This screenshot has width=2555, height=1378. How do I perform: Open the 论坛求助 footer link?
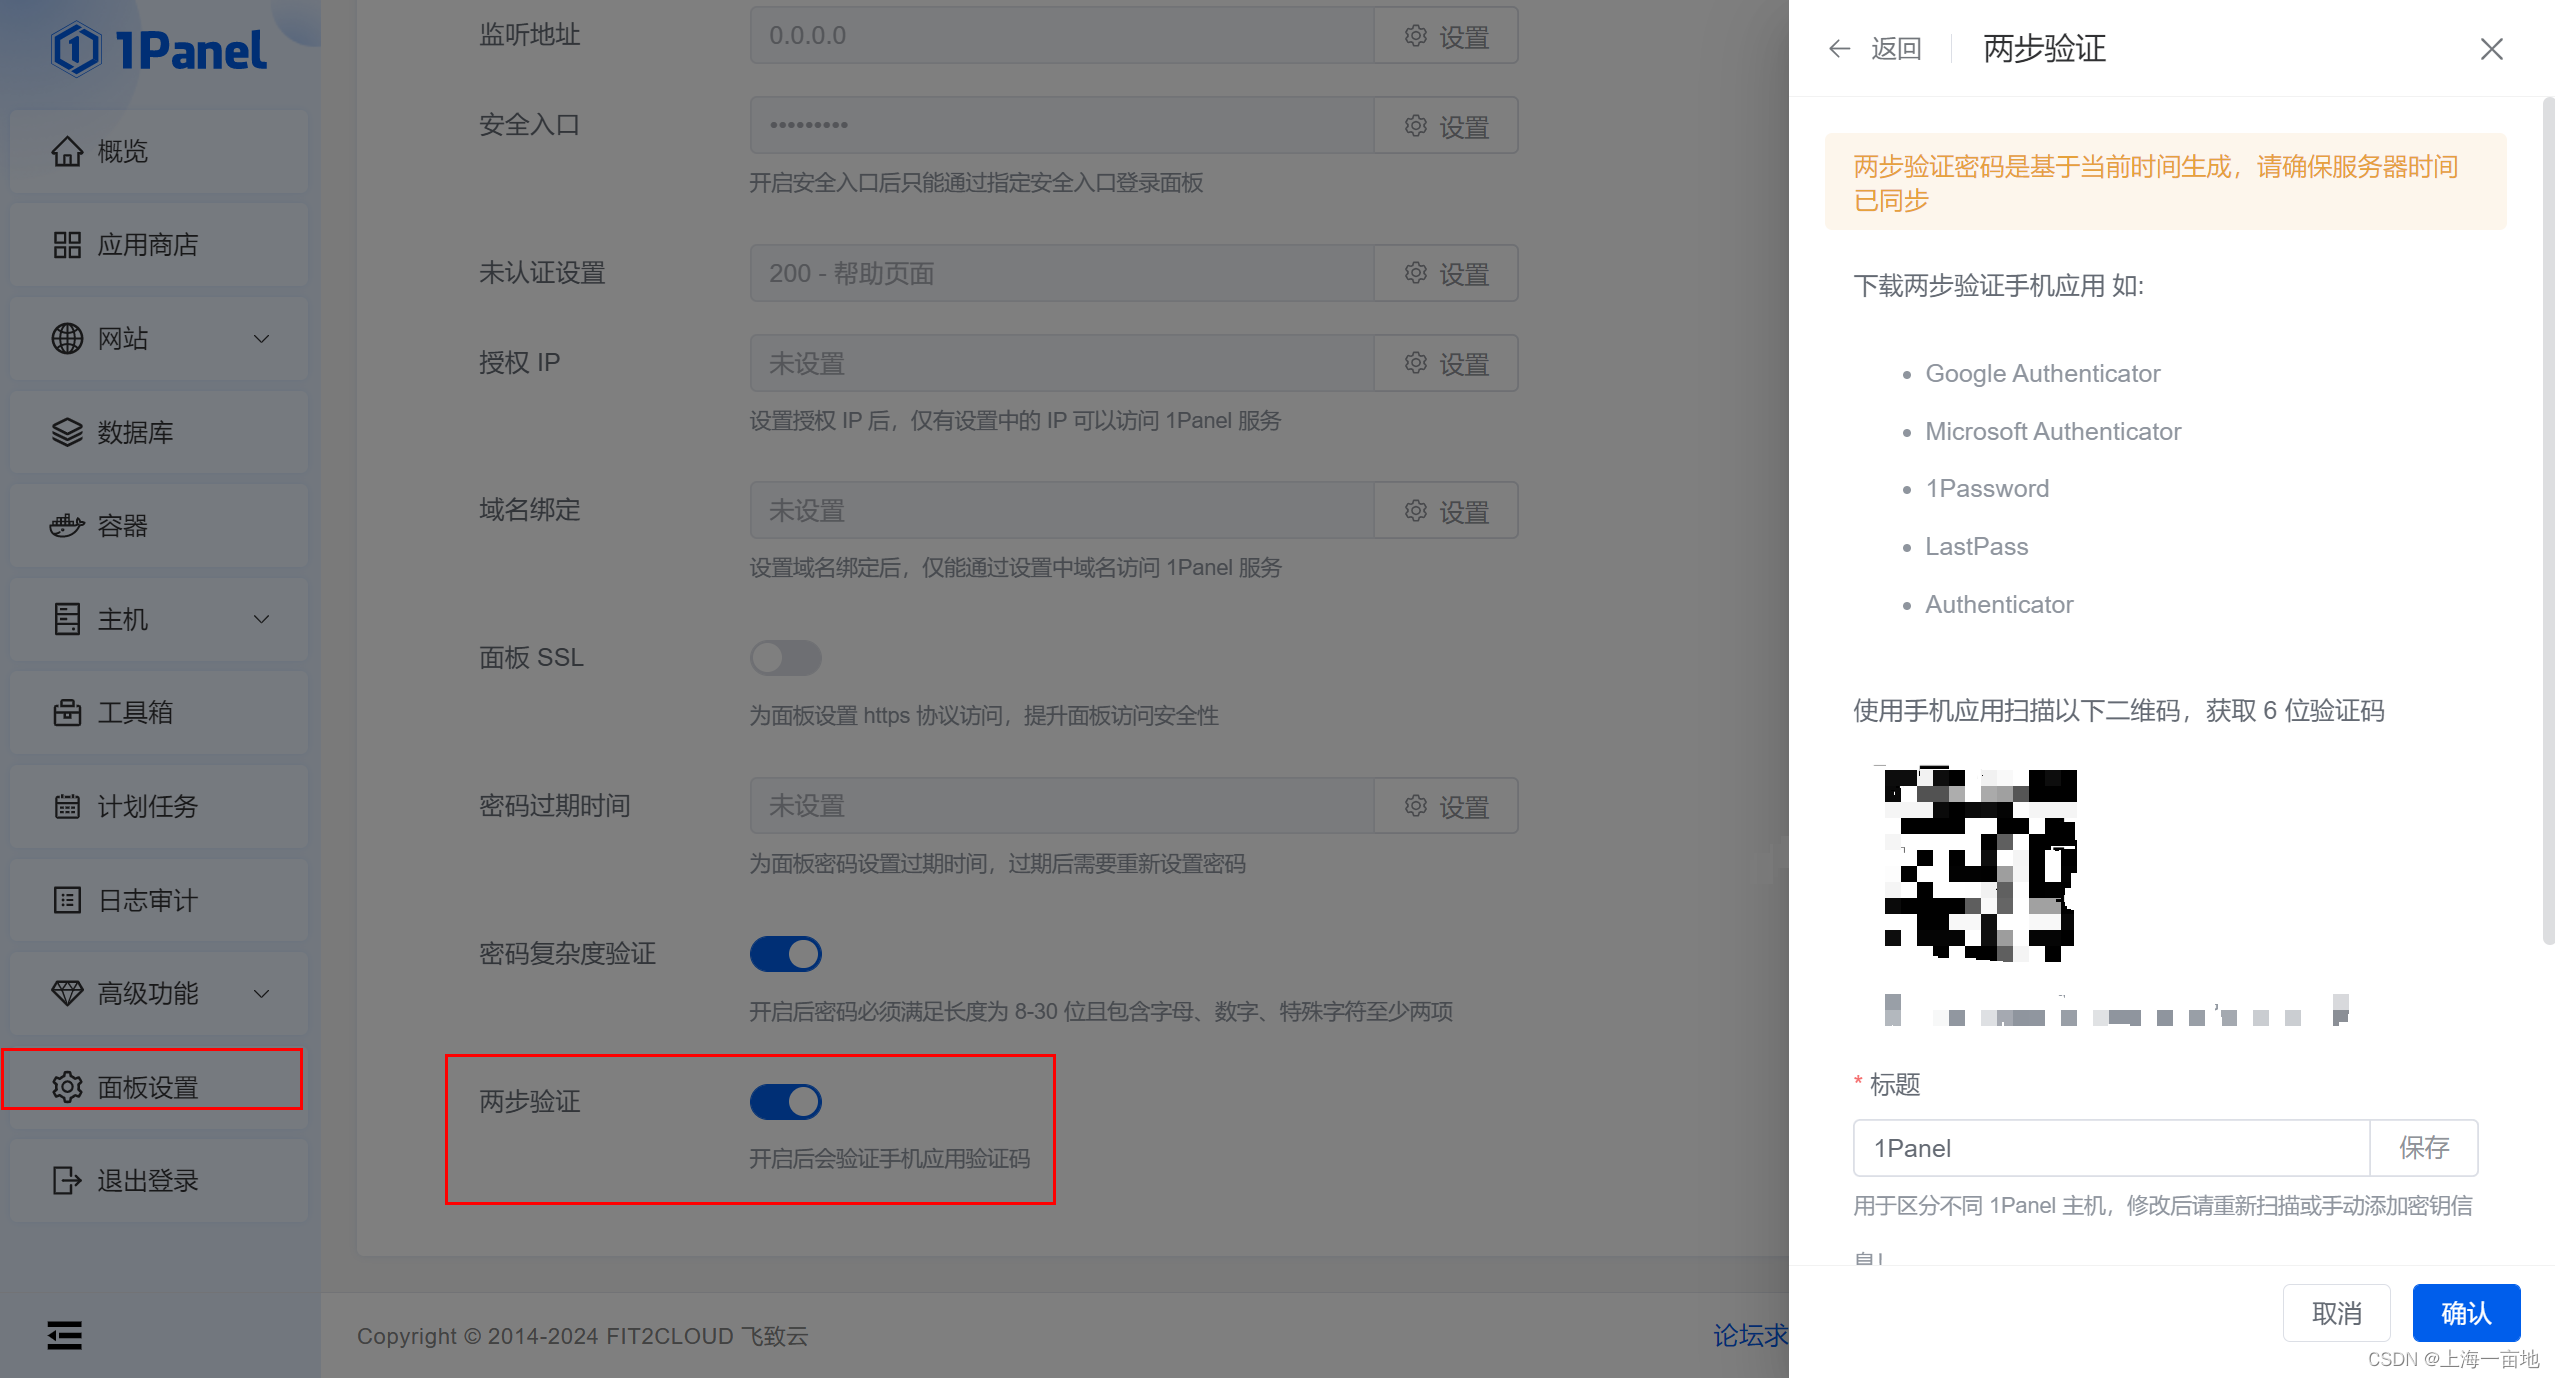point(1751,1335)
